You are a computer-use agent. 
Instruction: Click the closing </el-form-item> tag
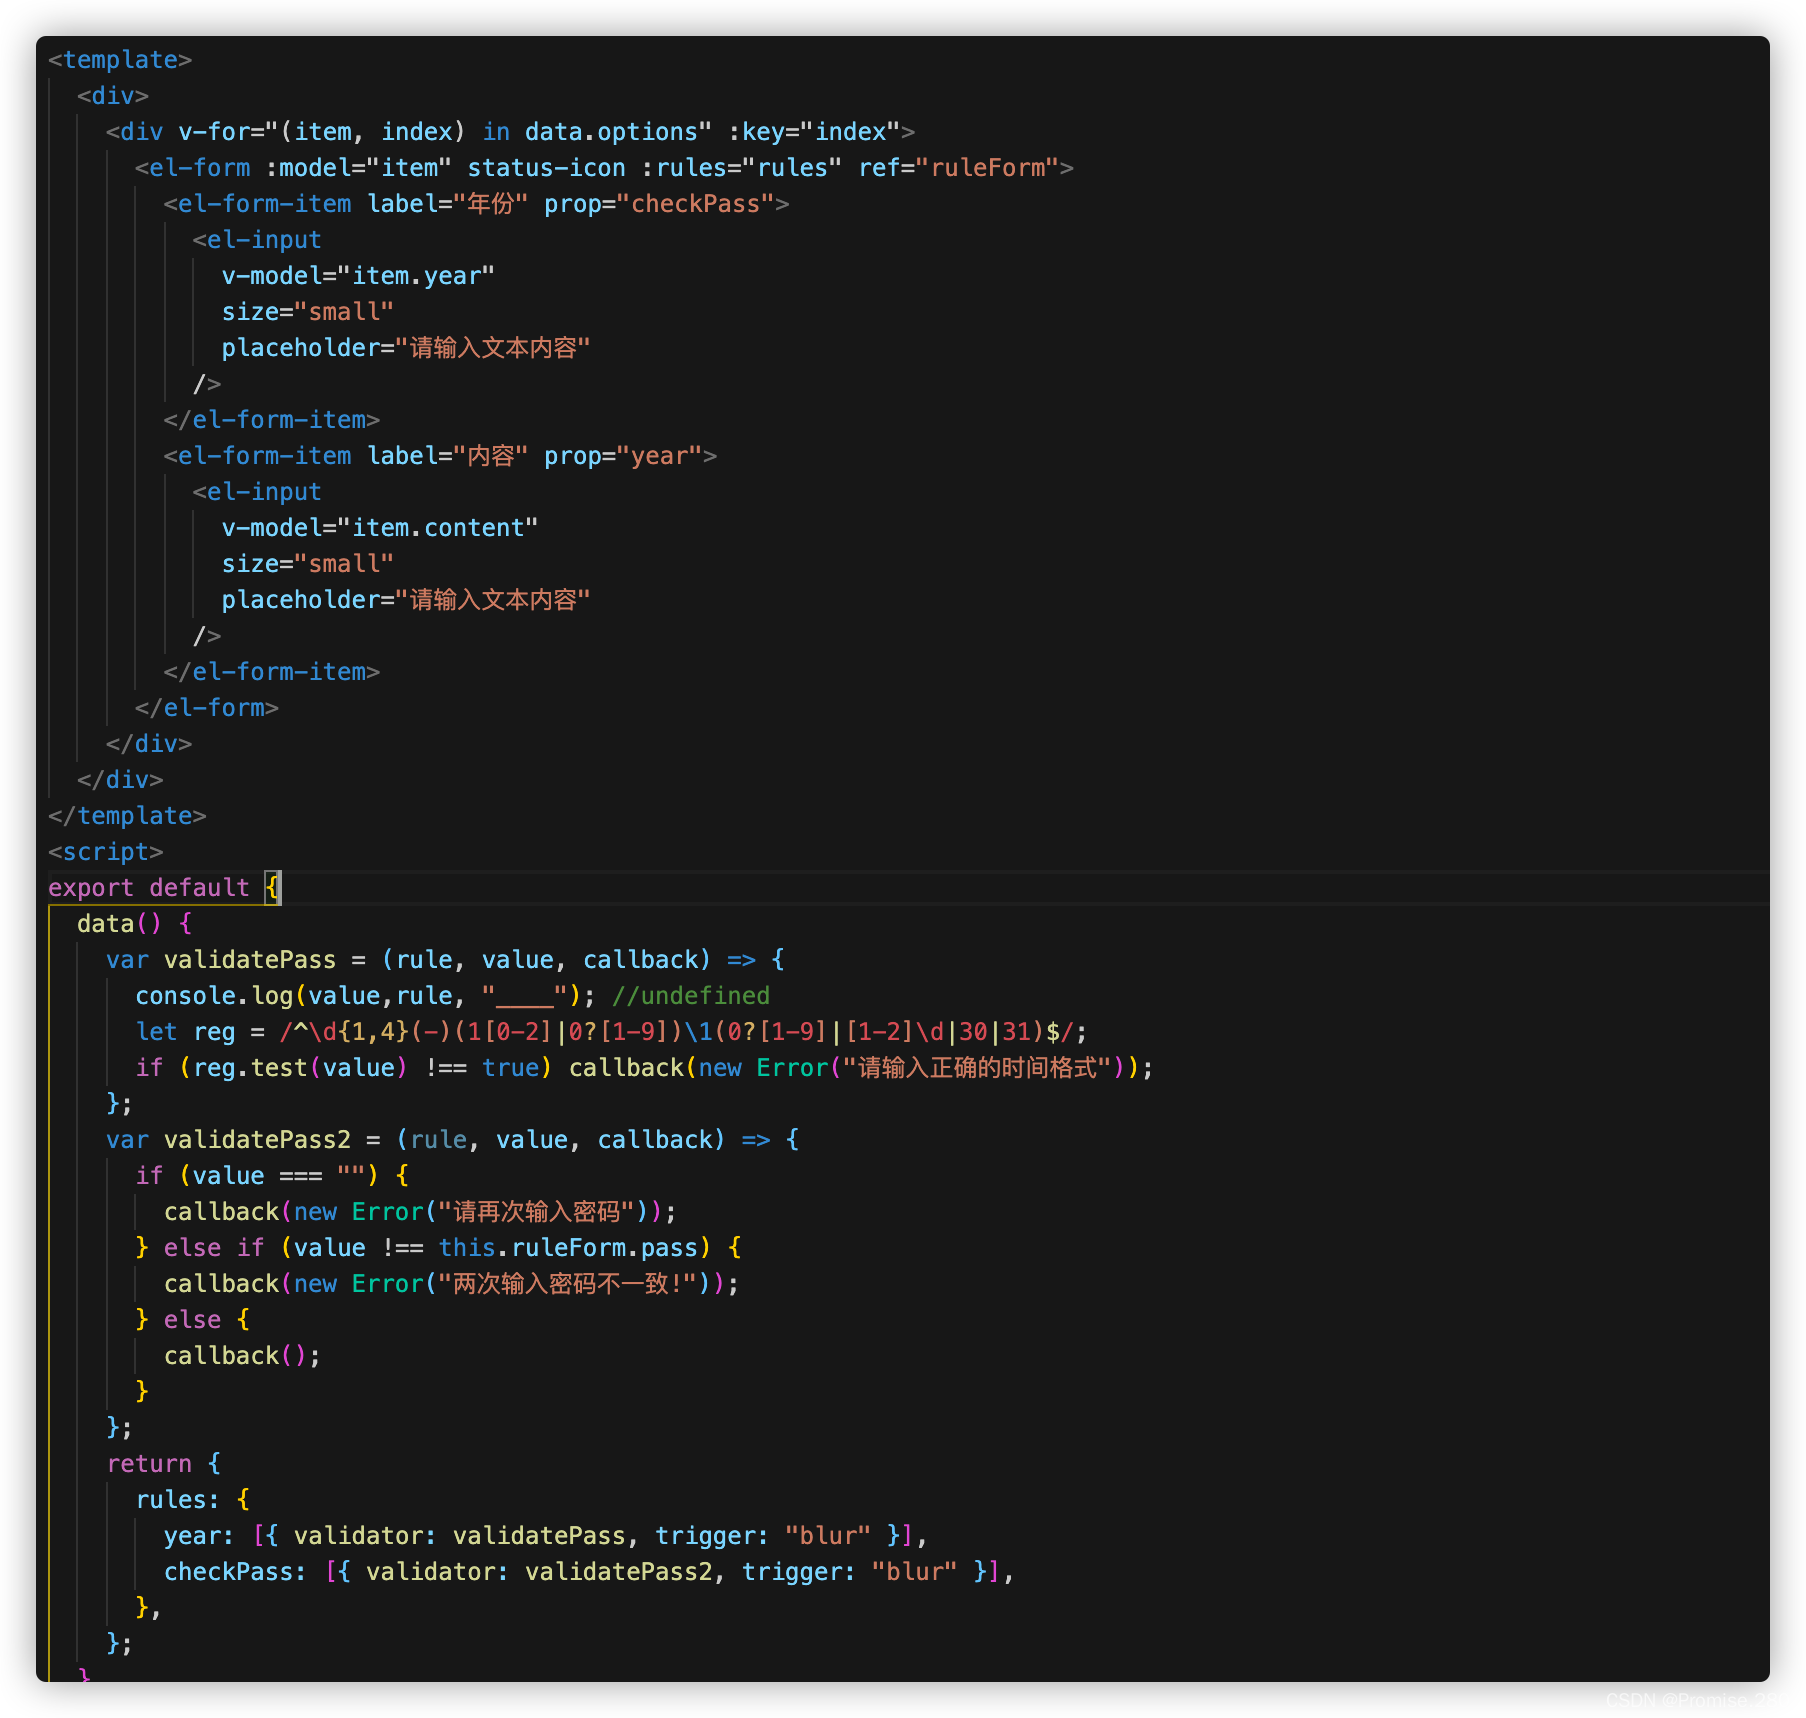coord(275,419)
